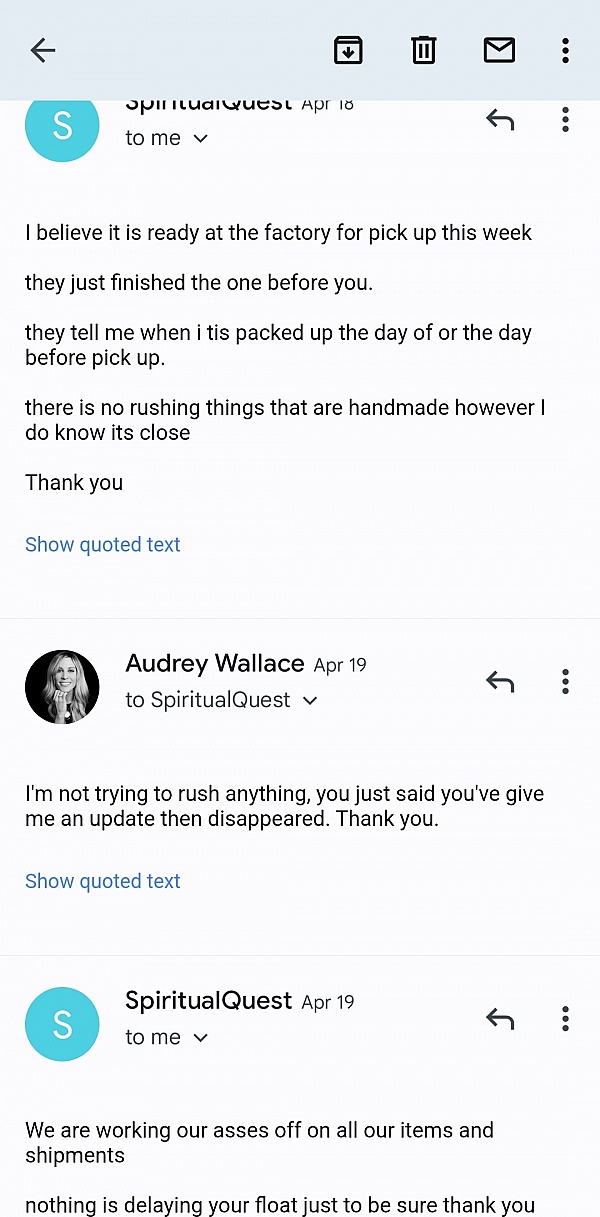The width and height of the screenshot is (600, 1217).
Task: Open more options for Apr 19 SpiritualQuest message
Action: coord(565,1019)
